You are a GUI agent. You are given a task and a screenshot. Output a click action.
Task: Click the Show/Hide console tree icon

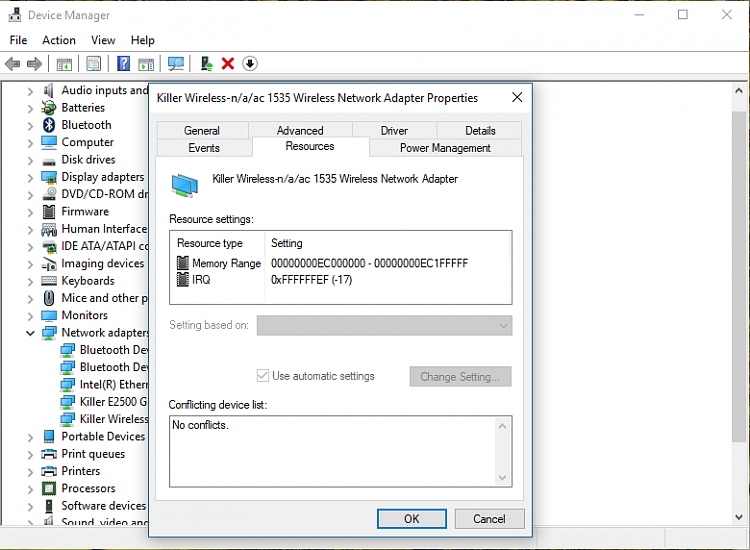coord(64,64)
